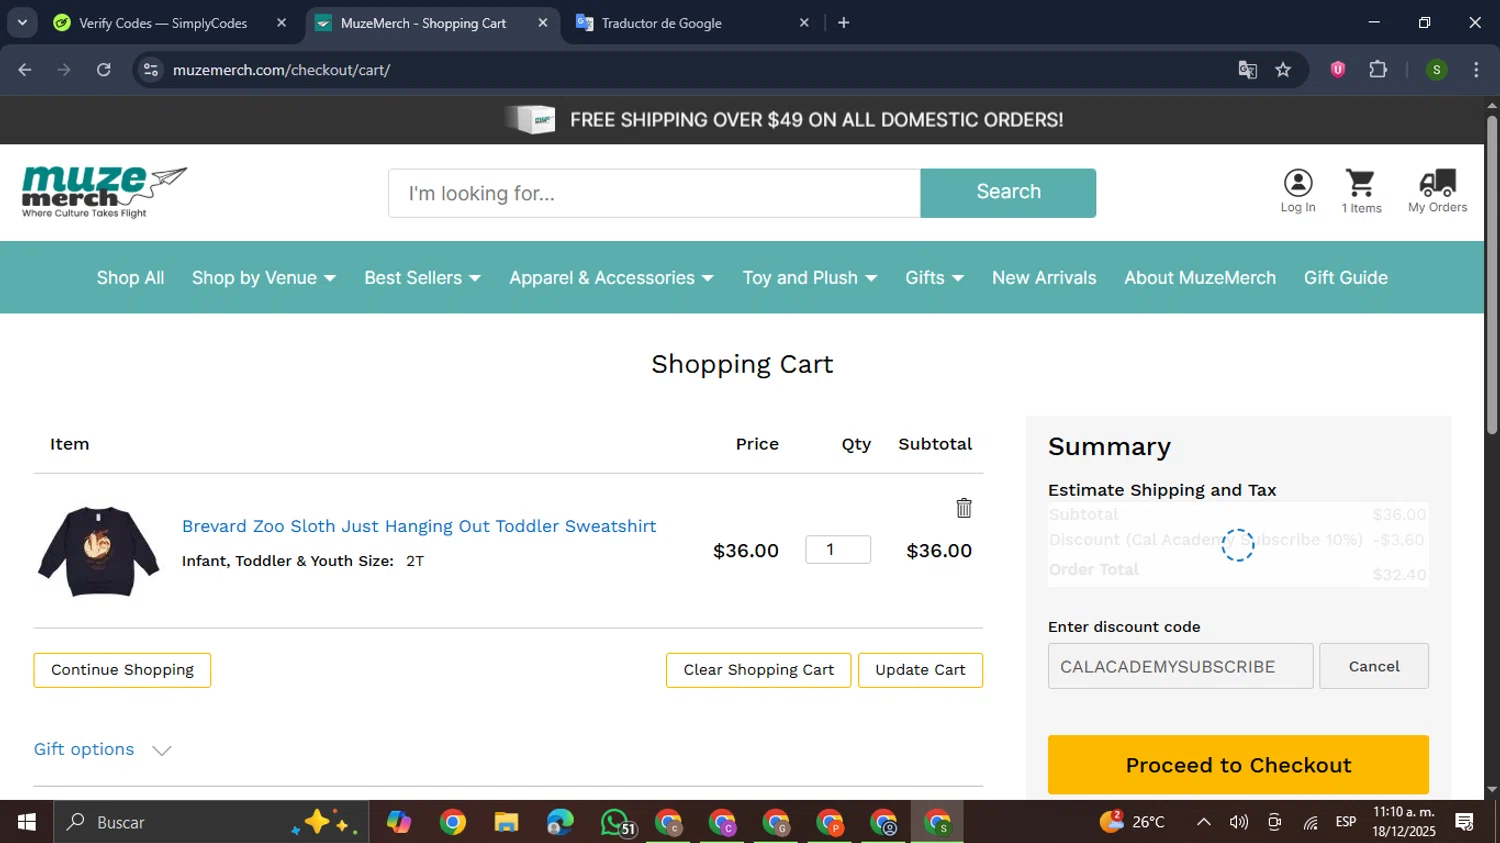Click the sweatshirt product thumbnail

98,551
